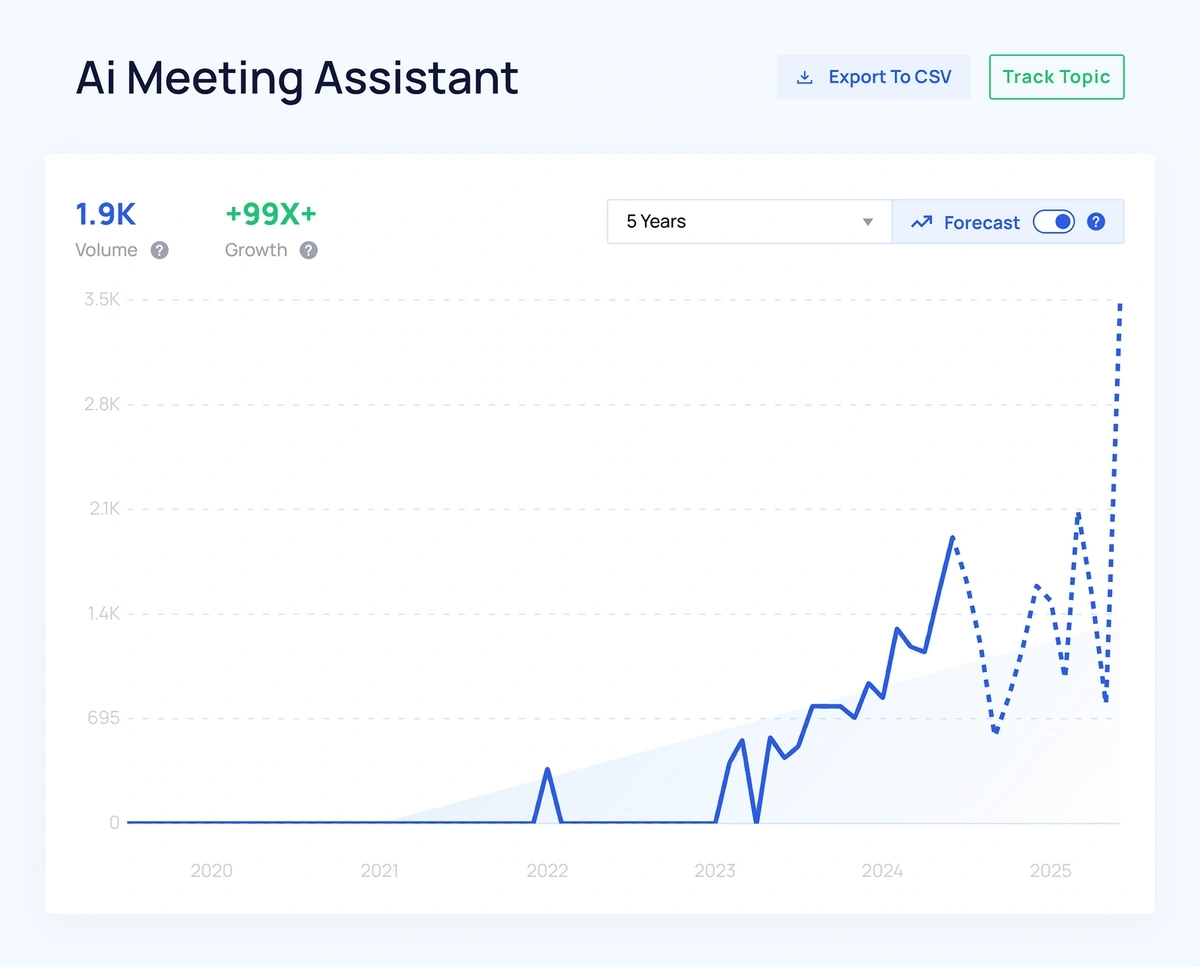1200x967 pixels.
Task: Click the 2020 x-axis label
Action: coord(211,871)
